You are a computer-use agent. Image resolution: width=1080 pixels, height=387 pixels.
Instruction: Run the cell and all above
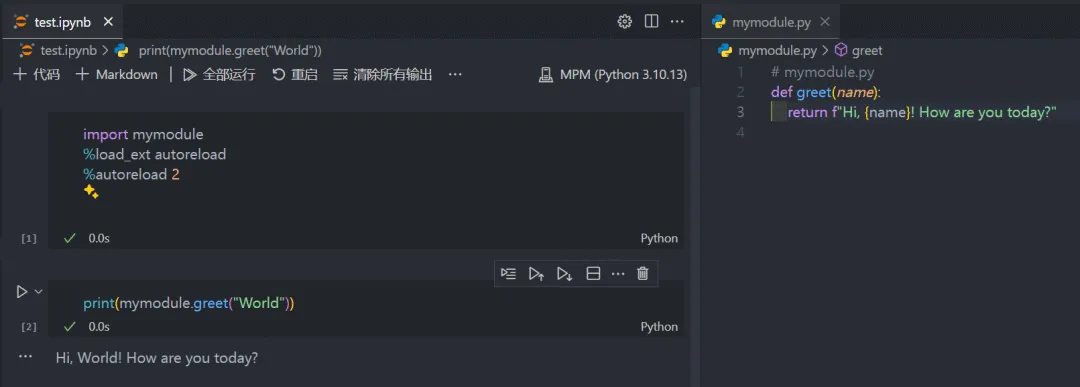tap(536, 274)
